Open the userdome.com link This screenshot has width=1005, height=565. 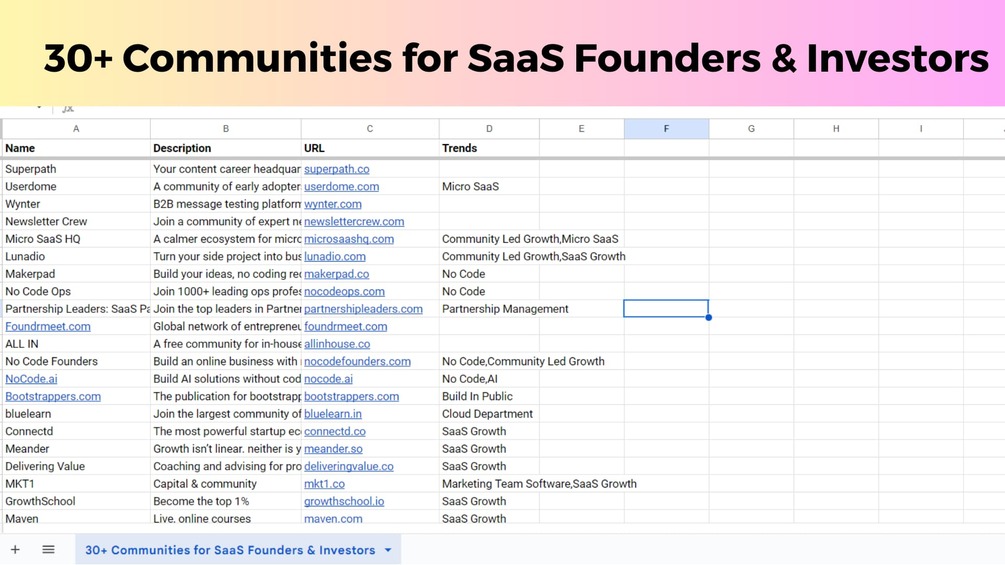tap(341, 186)
